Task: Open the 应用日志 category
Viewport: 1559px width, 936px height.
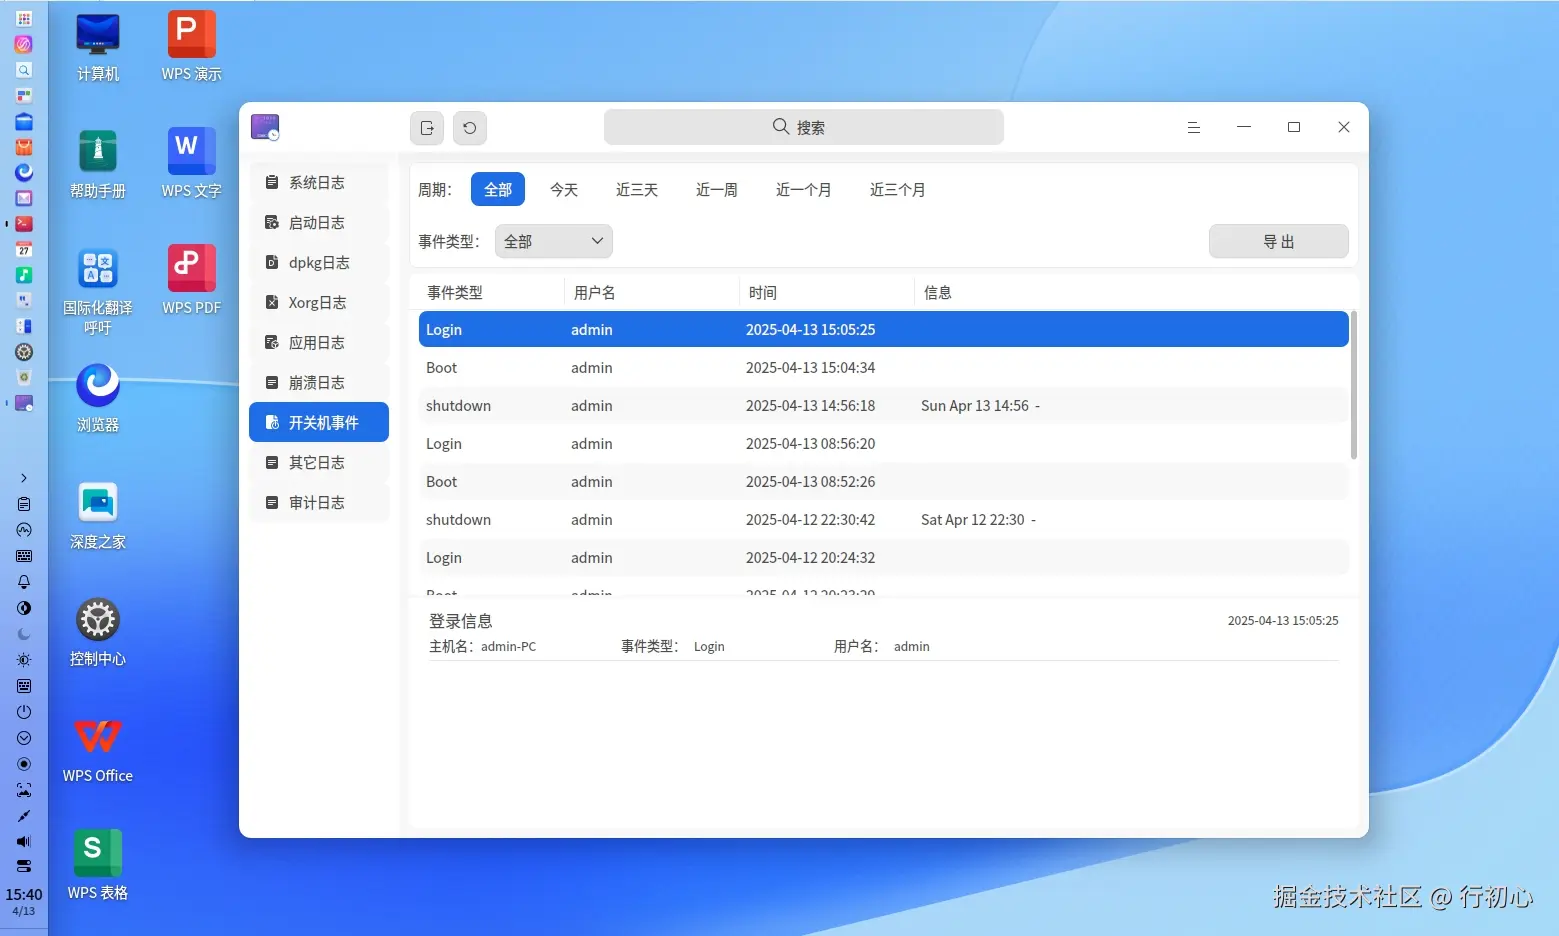Action: point(316,342)
